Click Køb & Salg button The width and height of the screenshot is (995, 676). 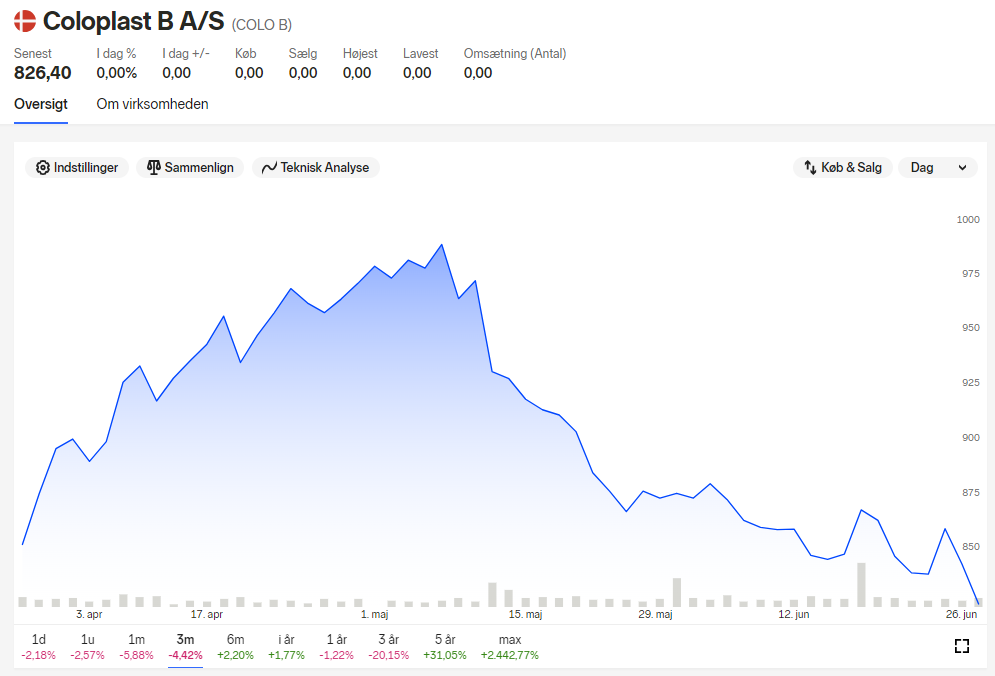tap(842, 168)
